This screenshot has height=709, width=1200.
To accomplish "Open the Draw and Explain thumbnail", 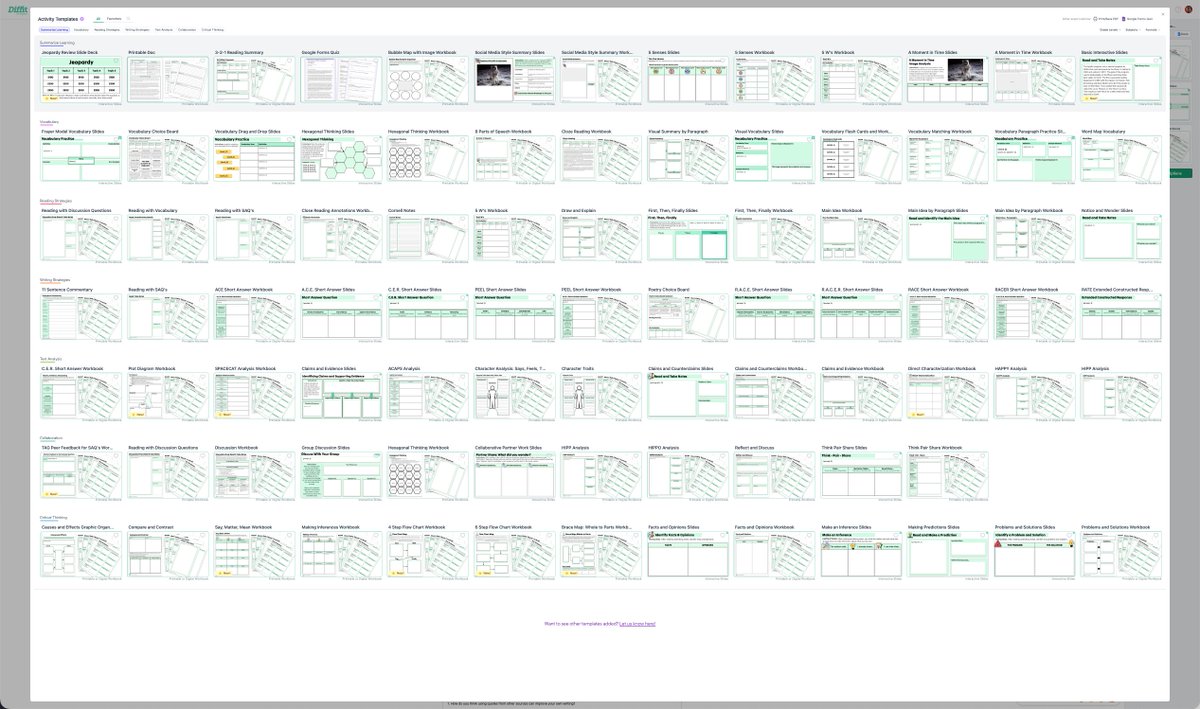I will tap(602, 238).
